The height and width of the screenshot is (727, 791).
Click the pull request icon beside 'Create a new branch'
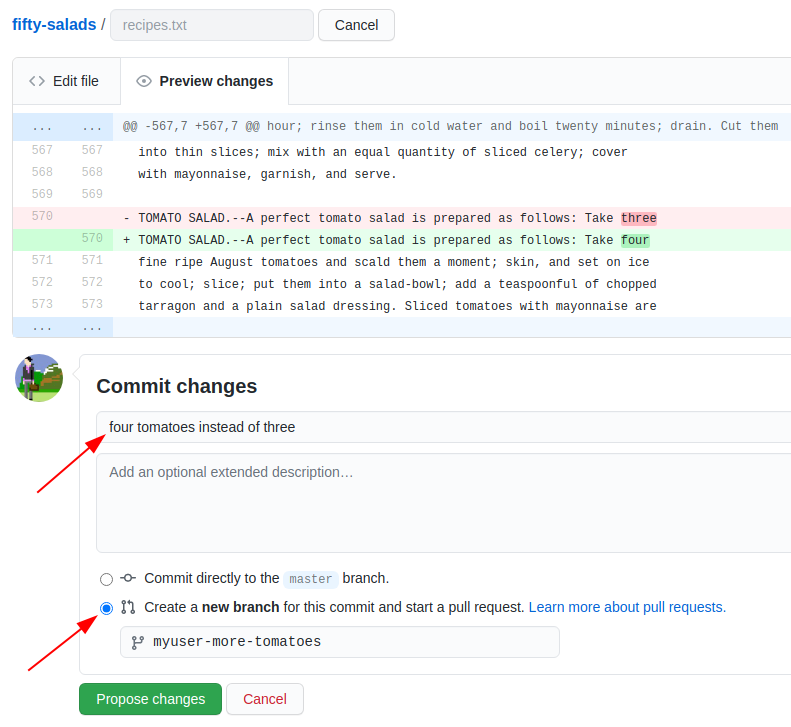pos(128,607)
